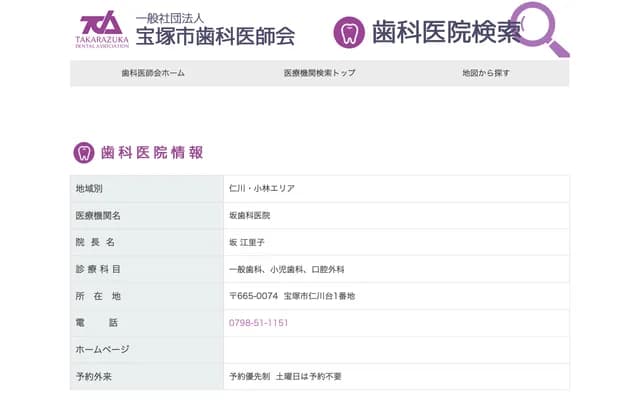This screenshot has width=640, height=400.
Task: Click the 診療科目 row label
Action: tap(98, 269)
